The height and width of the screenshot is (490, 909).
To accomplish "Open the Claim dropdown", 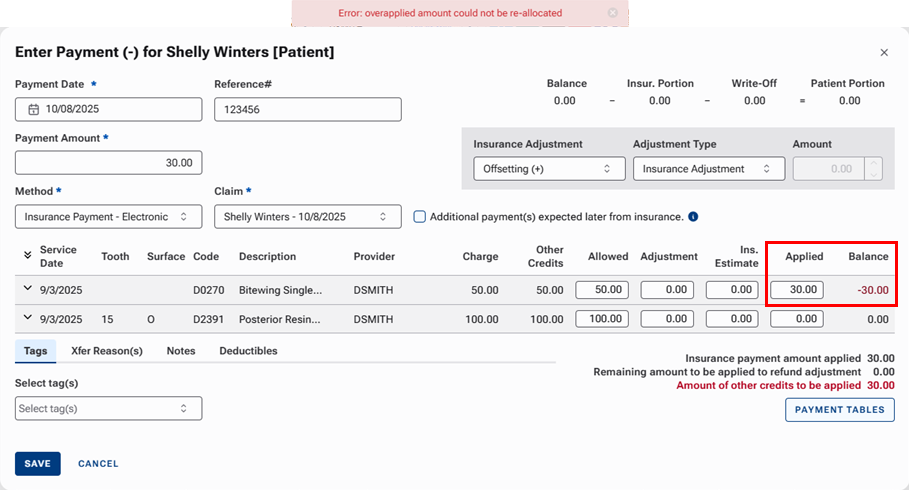I will click(x=307, y=216).
